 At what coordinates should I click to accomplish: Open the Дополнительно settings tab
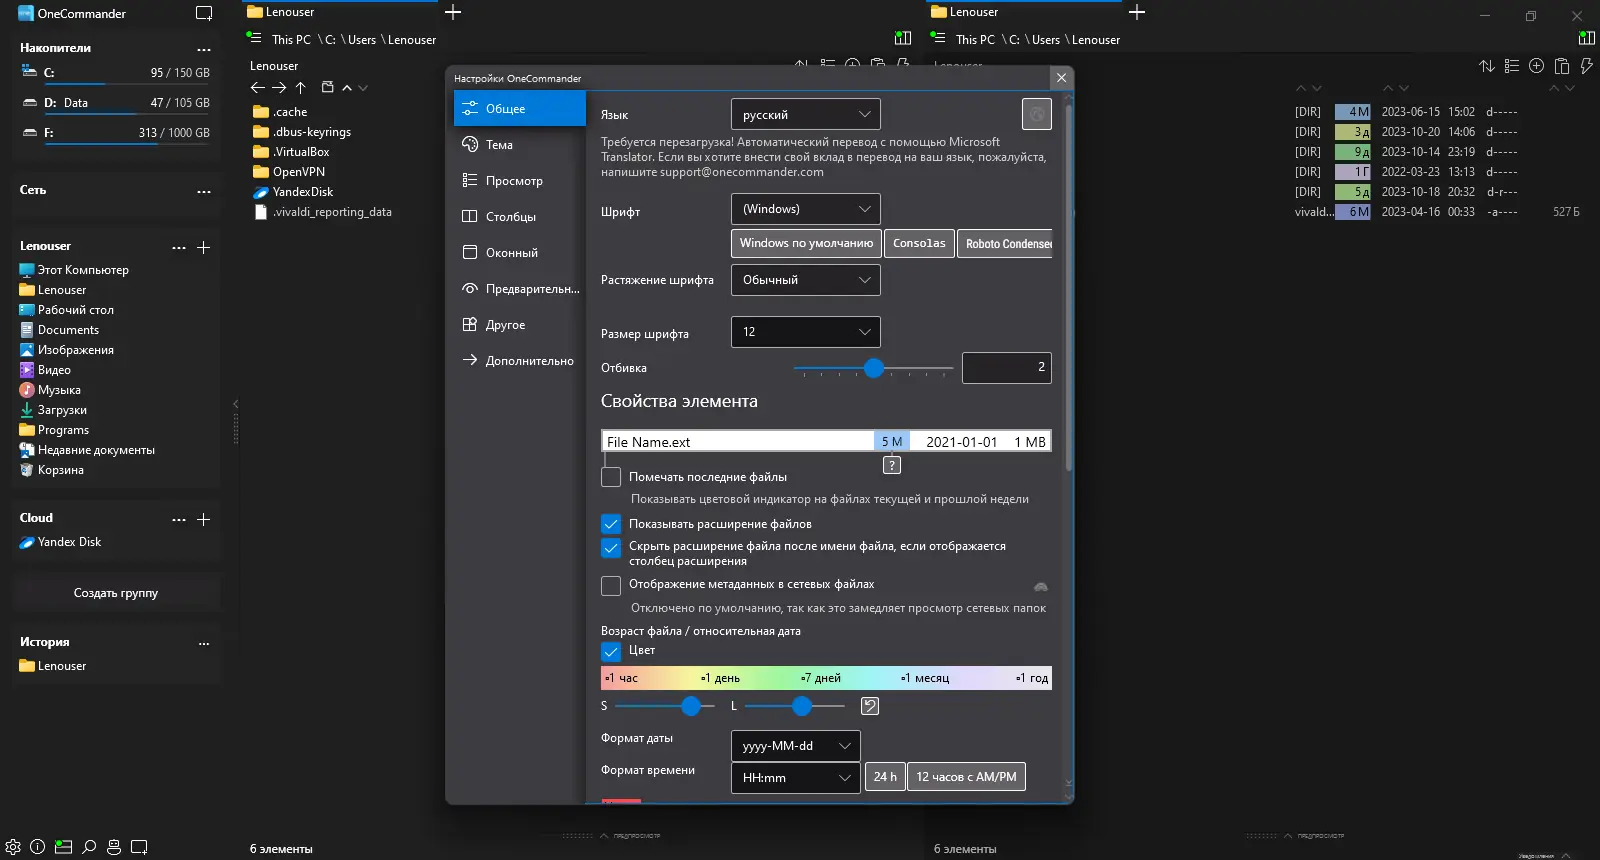coord(520,361)
